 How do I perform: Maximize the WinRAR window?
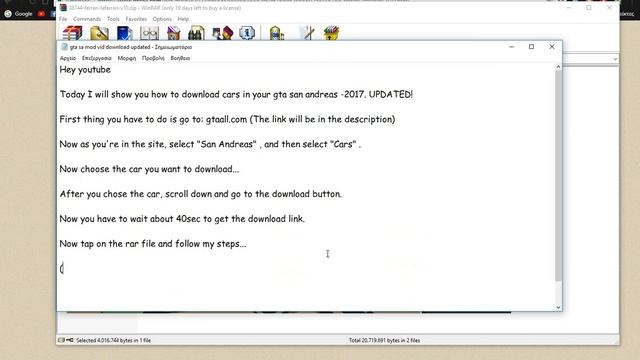tap(589, 8)
